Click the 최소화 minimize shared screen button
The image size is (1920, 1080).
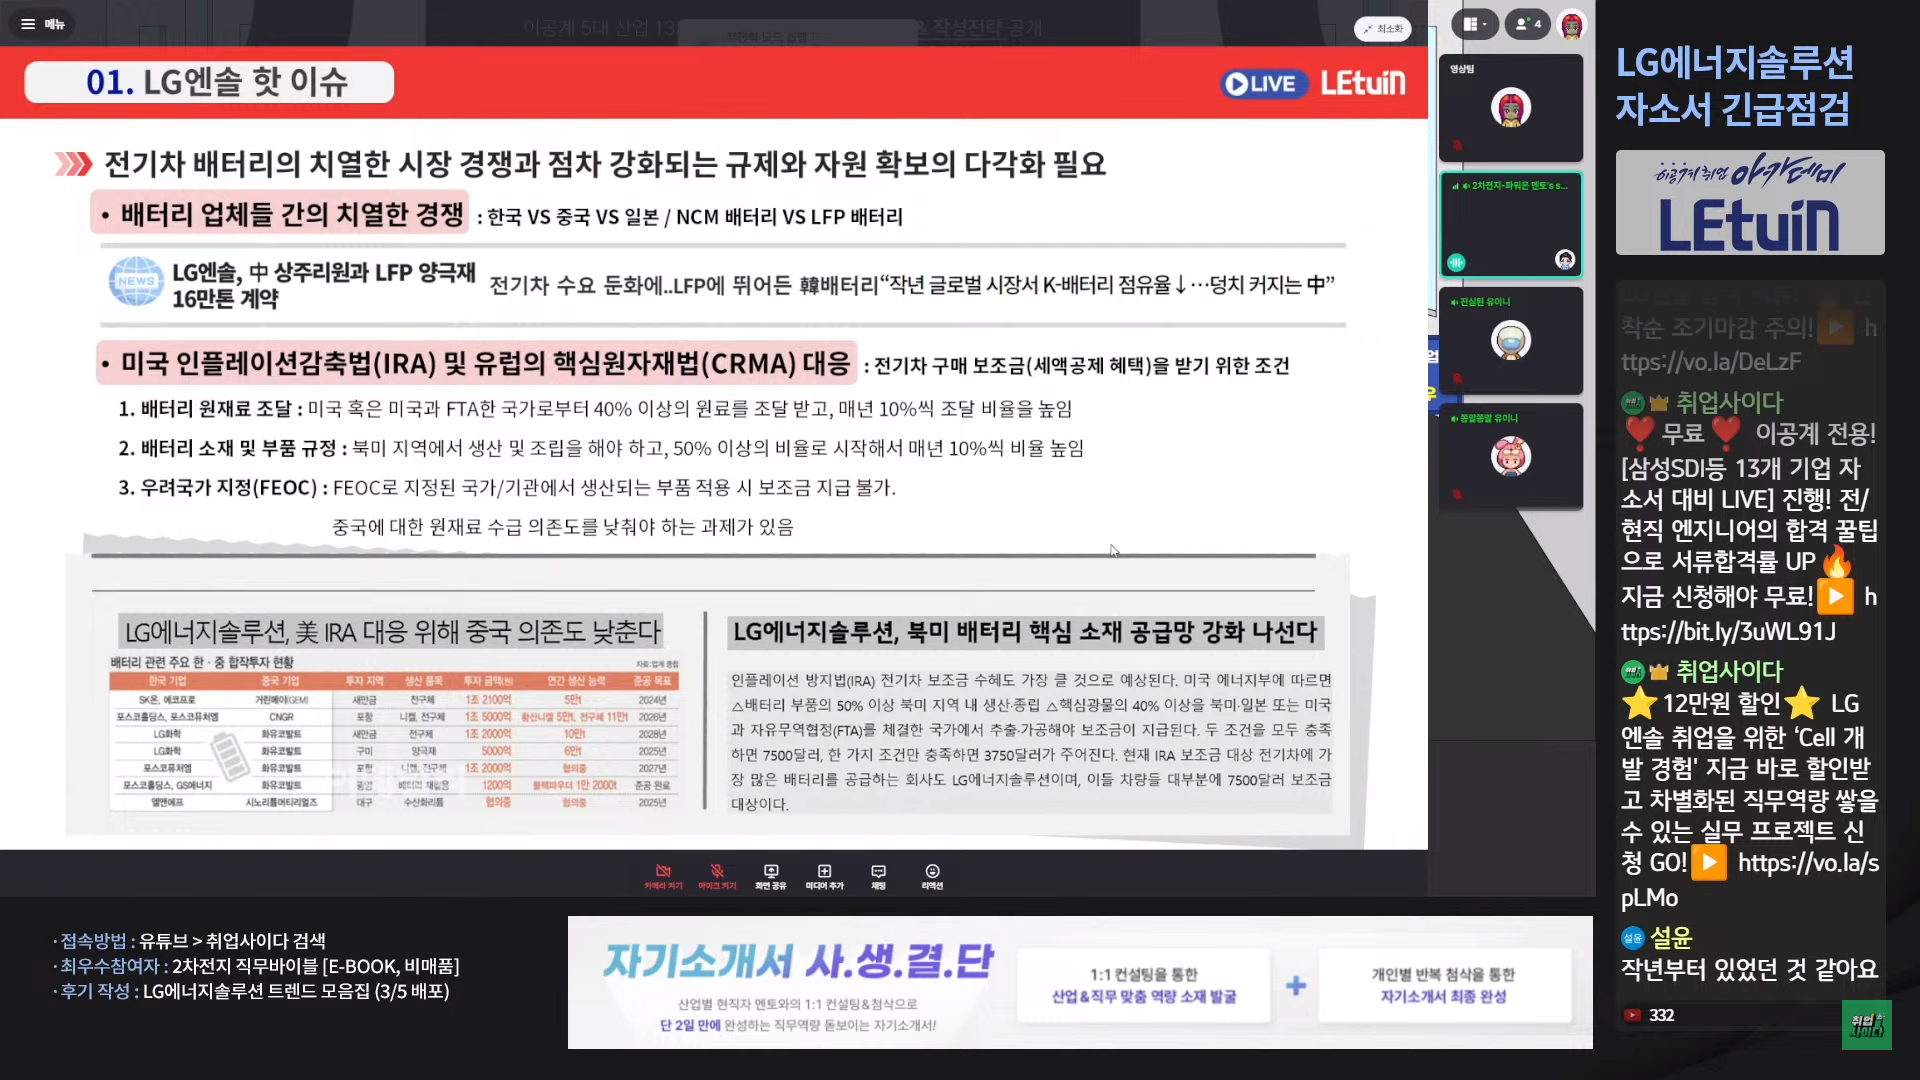point(1382,29)
